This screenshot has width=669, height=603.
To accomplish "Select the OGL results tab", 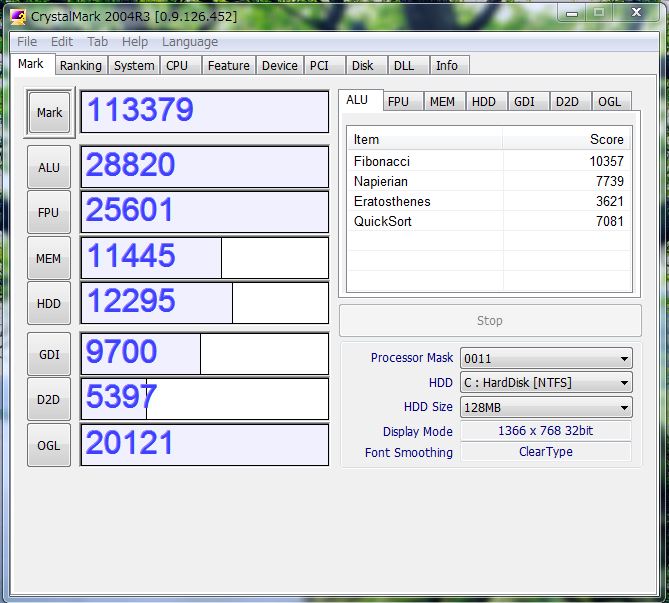I will [609, 102].
